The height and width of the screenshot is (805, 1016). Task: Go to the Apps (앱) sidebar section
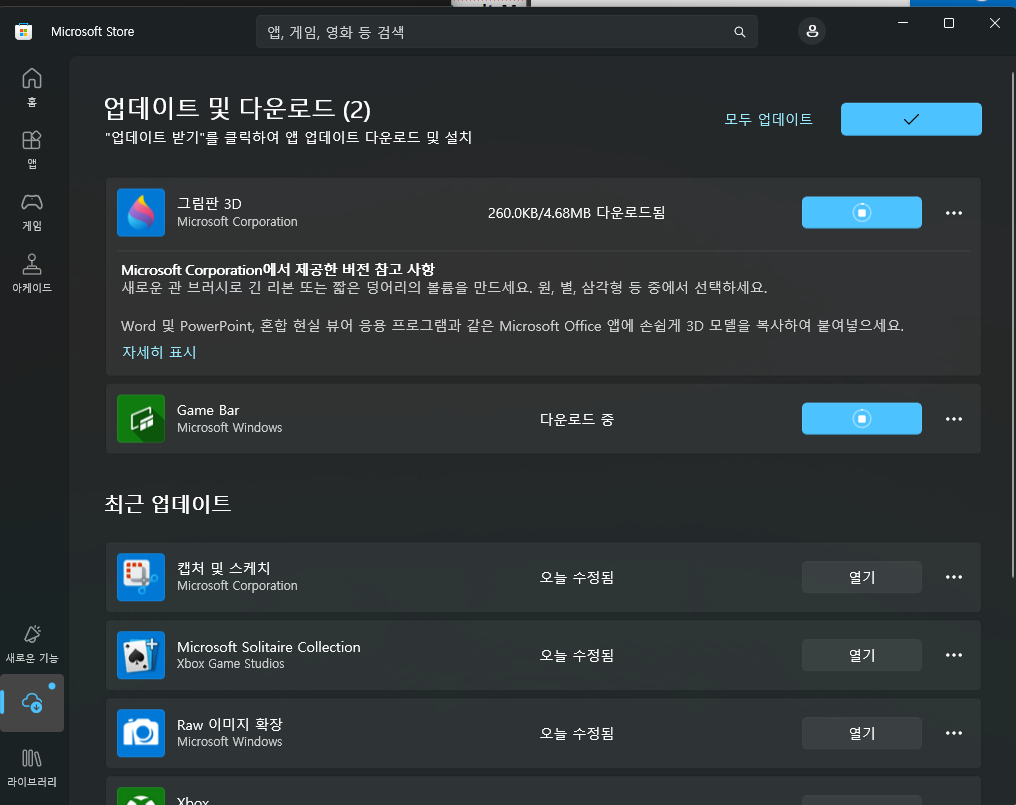[32, 150]
